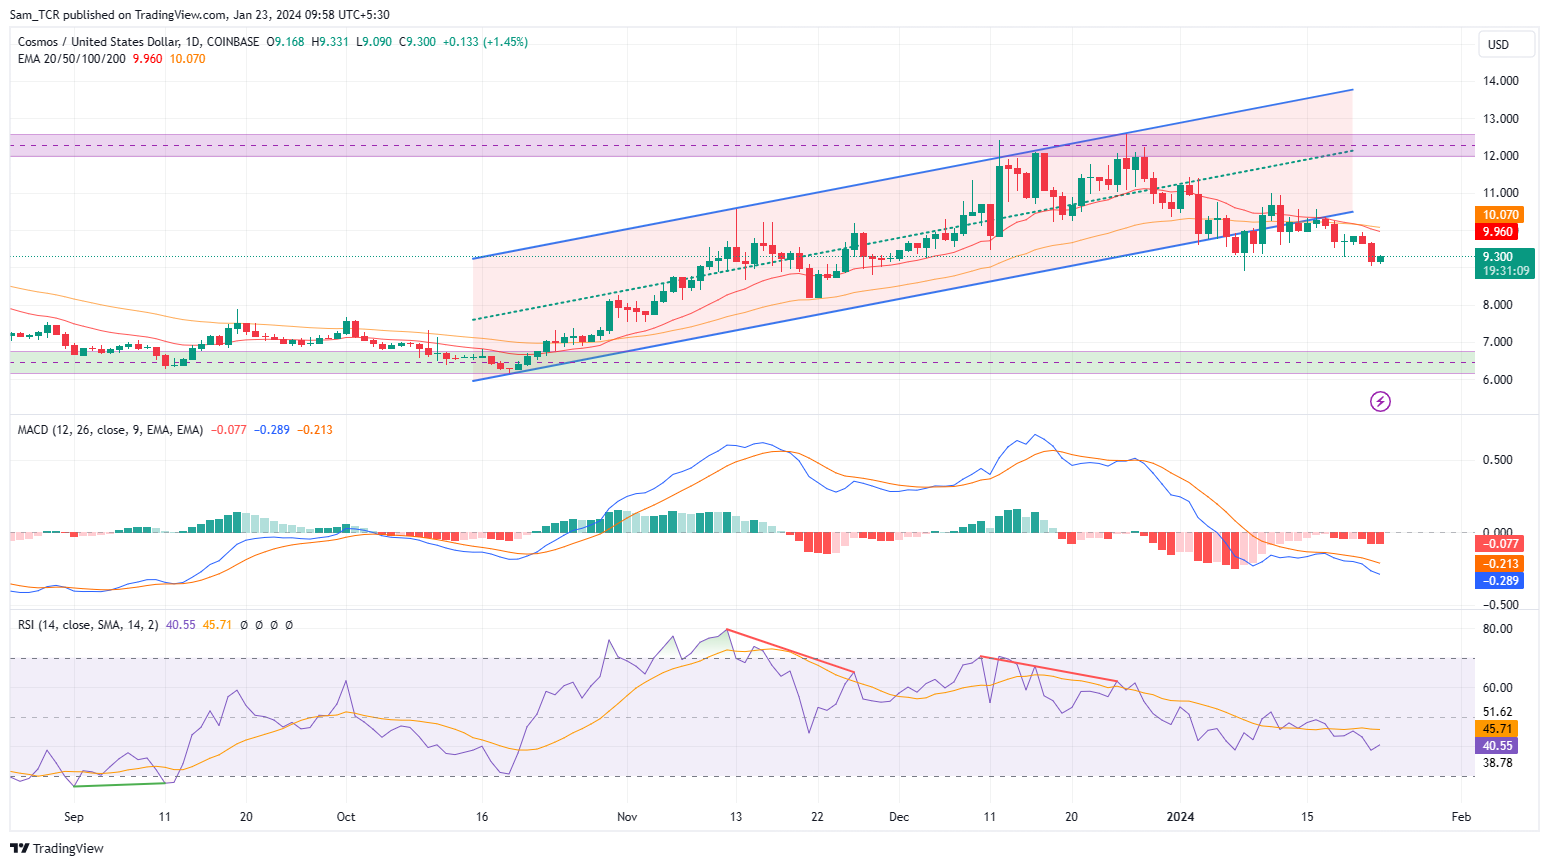This screenshot has height=866, width=1549.
Task: Click the -0.213 MACD signal value tag
Action: [x=1499, y=564]
